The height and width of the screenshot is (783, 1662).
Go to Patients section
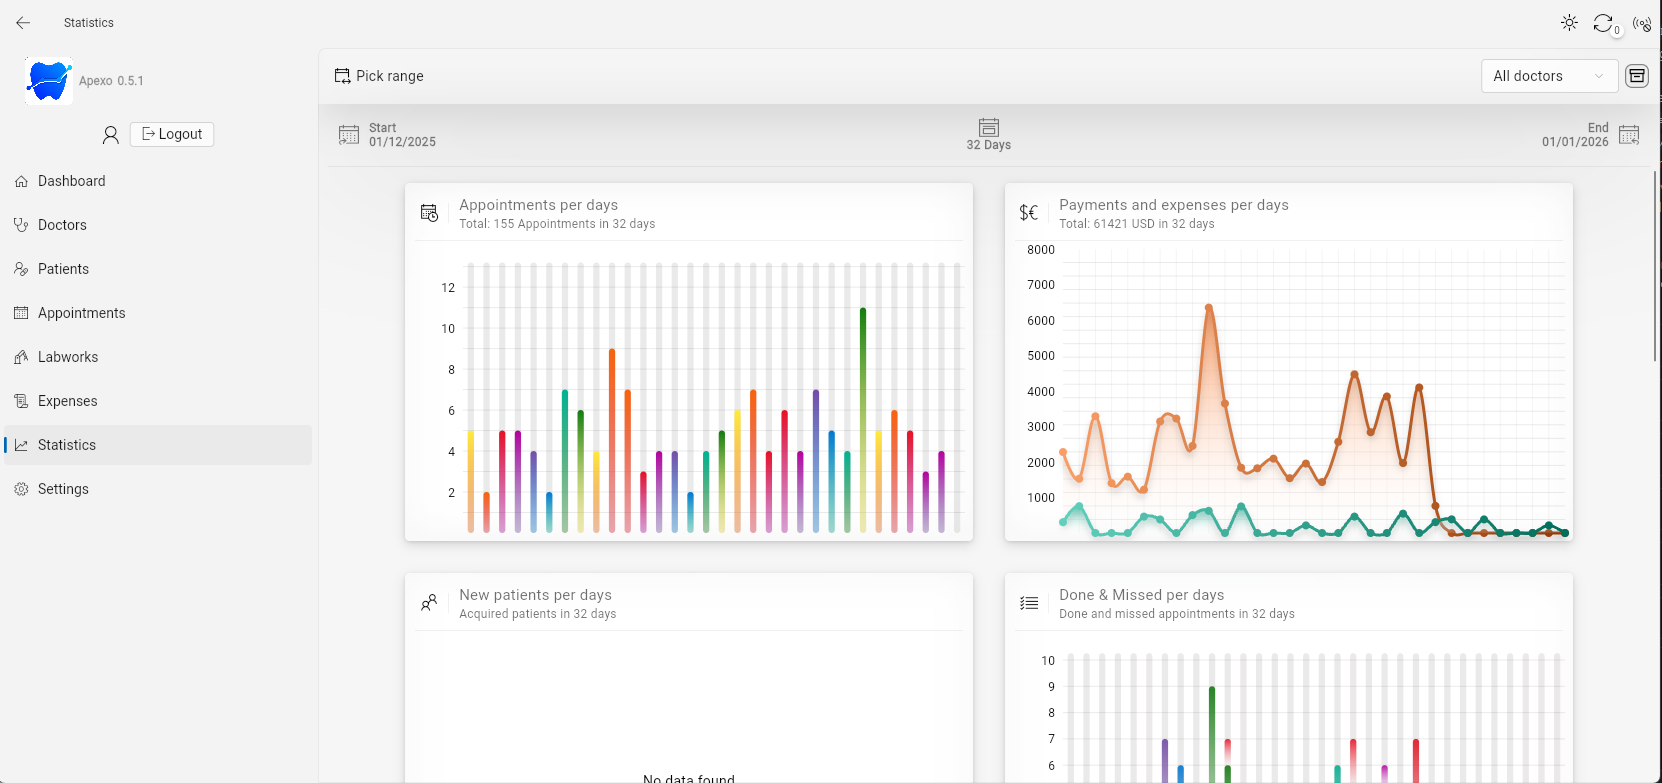click(158, 269)
